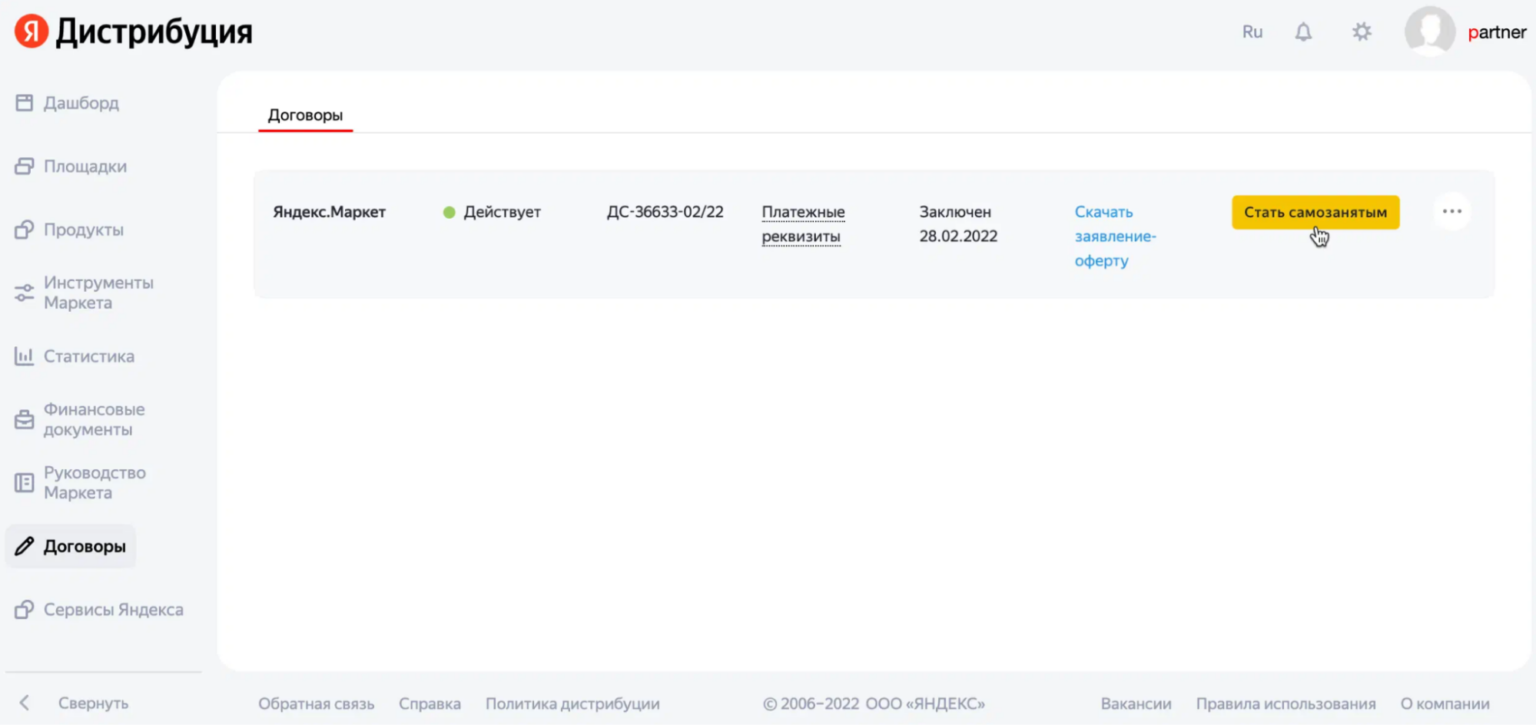Go to Продукты section

[x=84, y=230]
